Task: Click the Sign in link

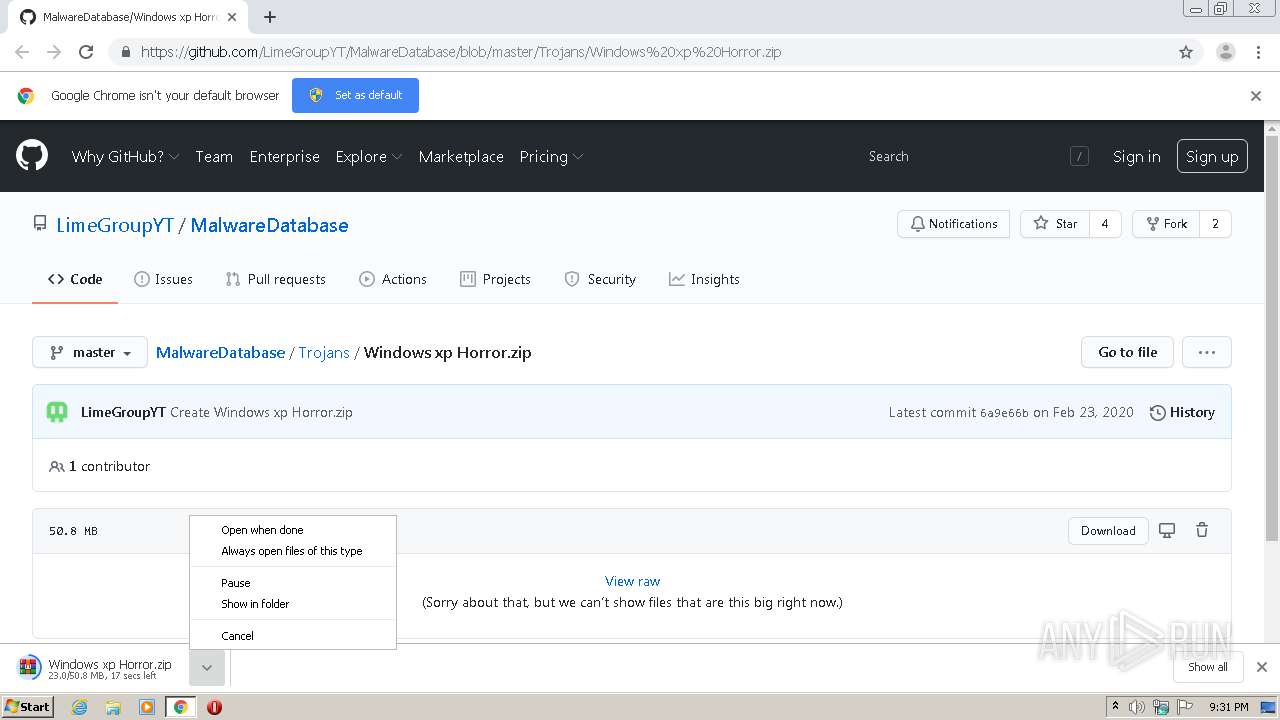Action: (x=1136, y=156)
